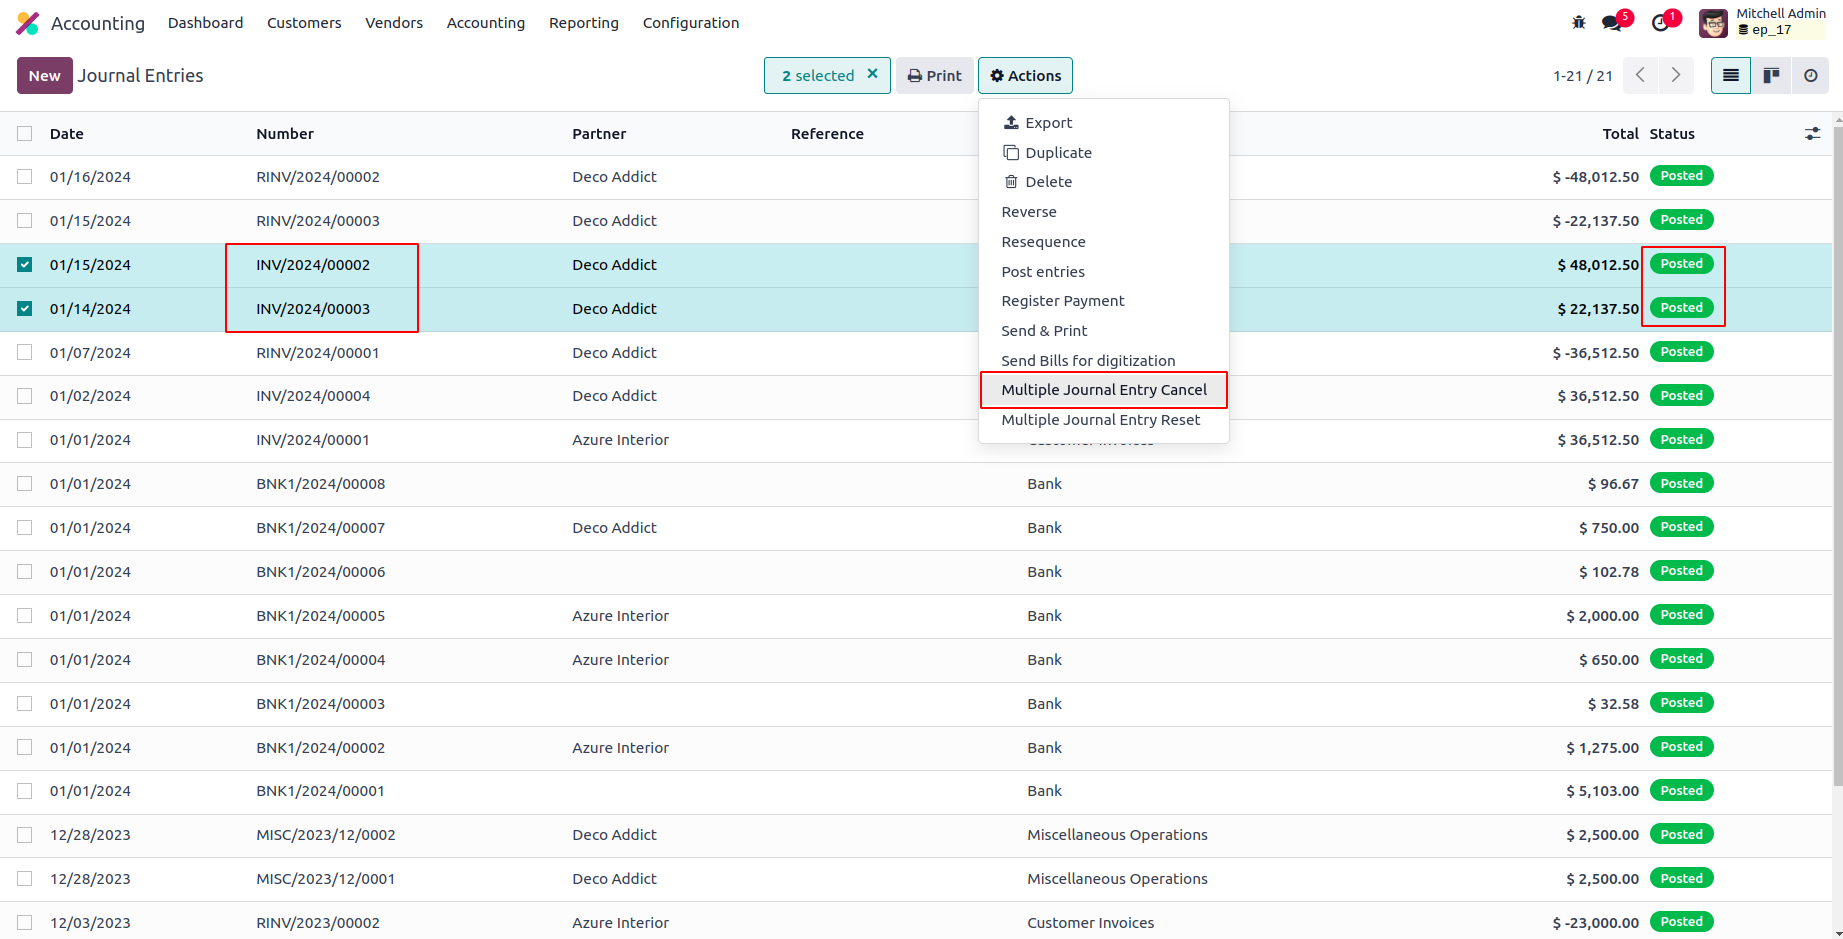Viewport: 1843px width, 939px height.
Task: Go to the previous page of records
Action: [1640, 76]
